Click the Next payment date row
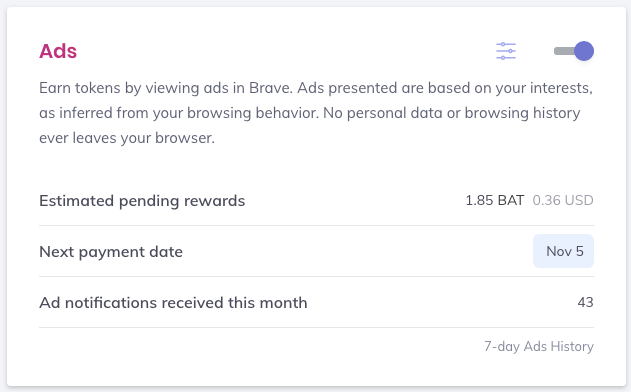The height and width of the screenshot is (392, 631). tap(316, 251)
